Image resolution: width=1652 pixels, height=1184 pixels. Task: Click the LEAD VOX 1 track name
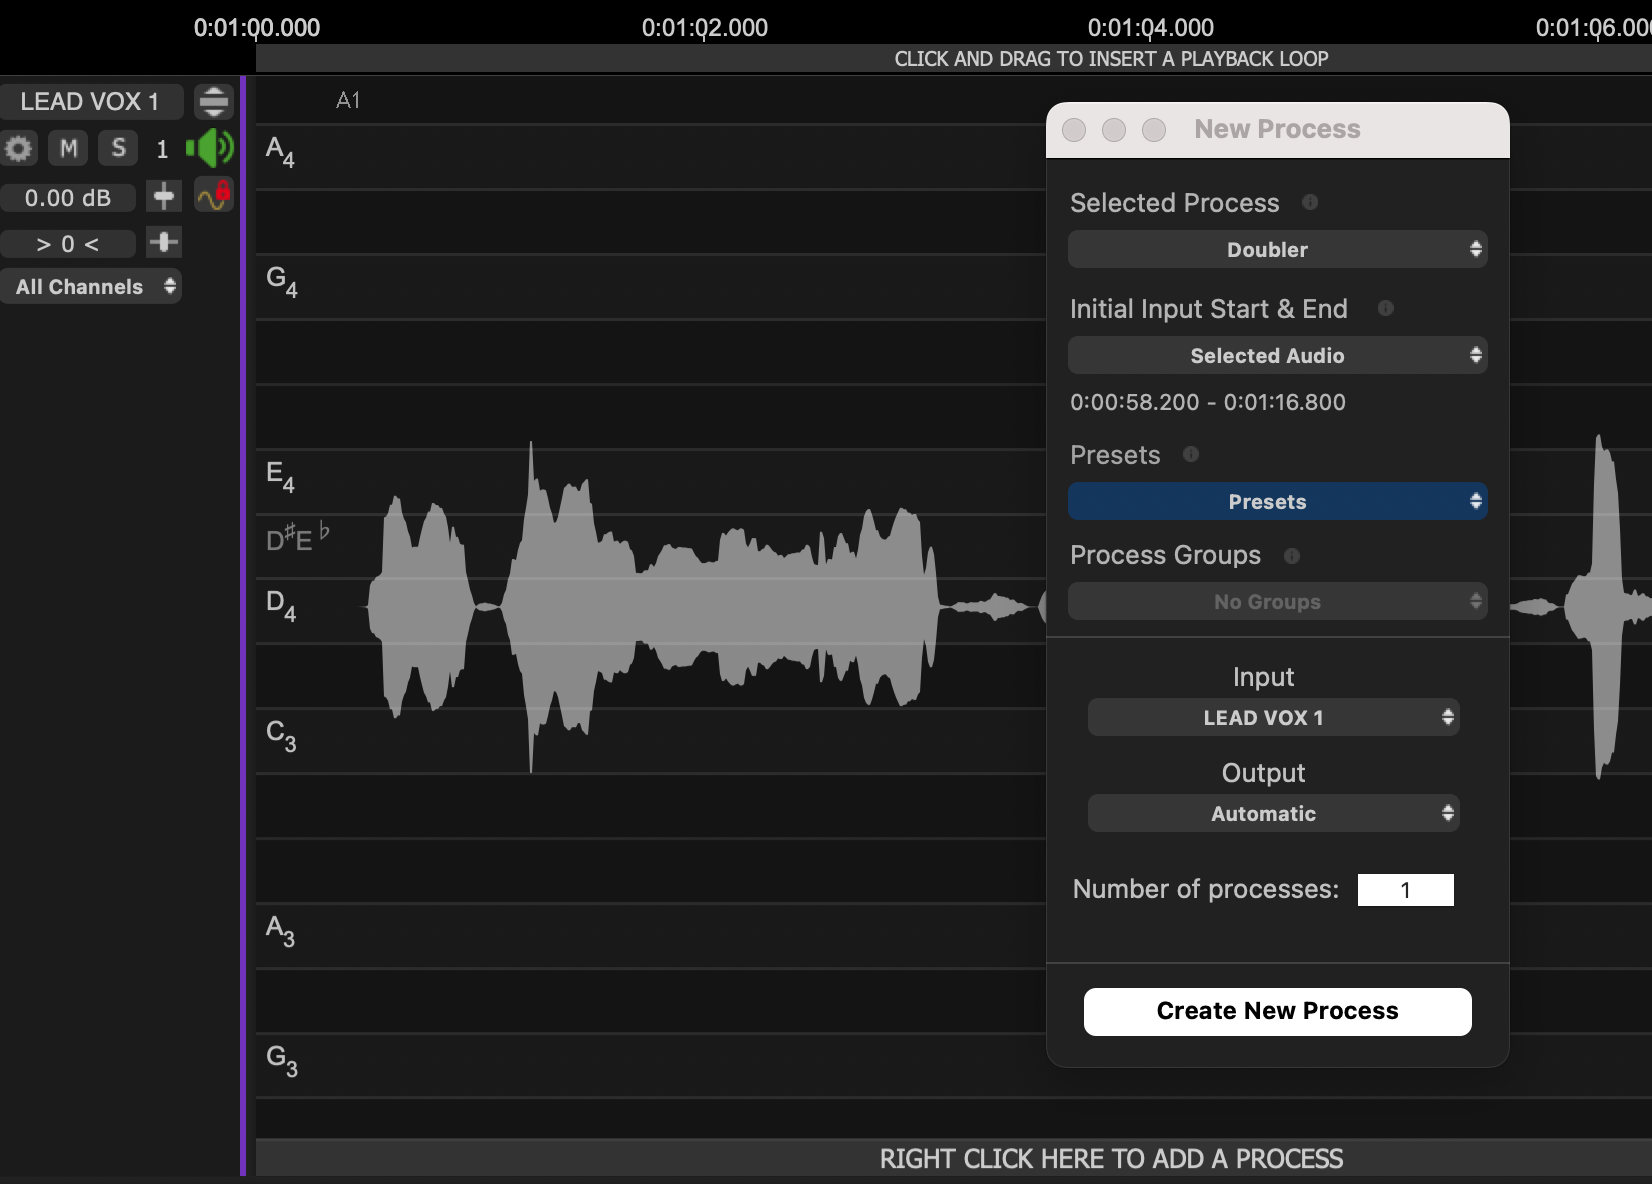click(90, 102)
